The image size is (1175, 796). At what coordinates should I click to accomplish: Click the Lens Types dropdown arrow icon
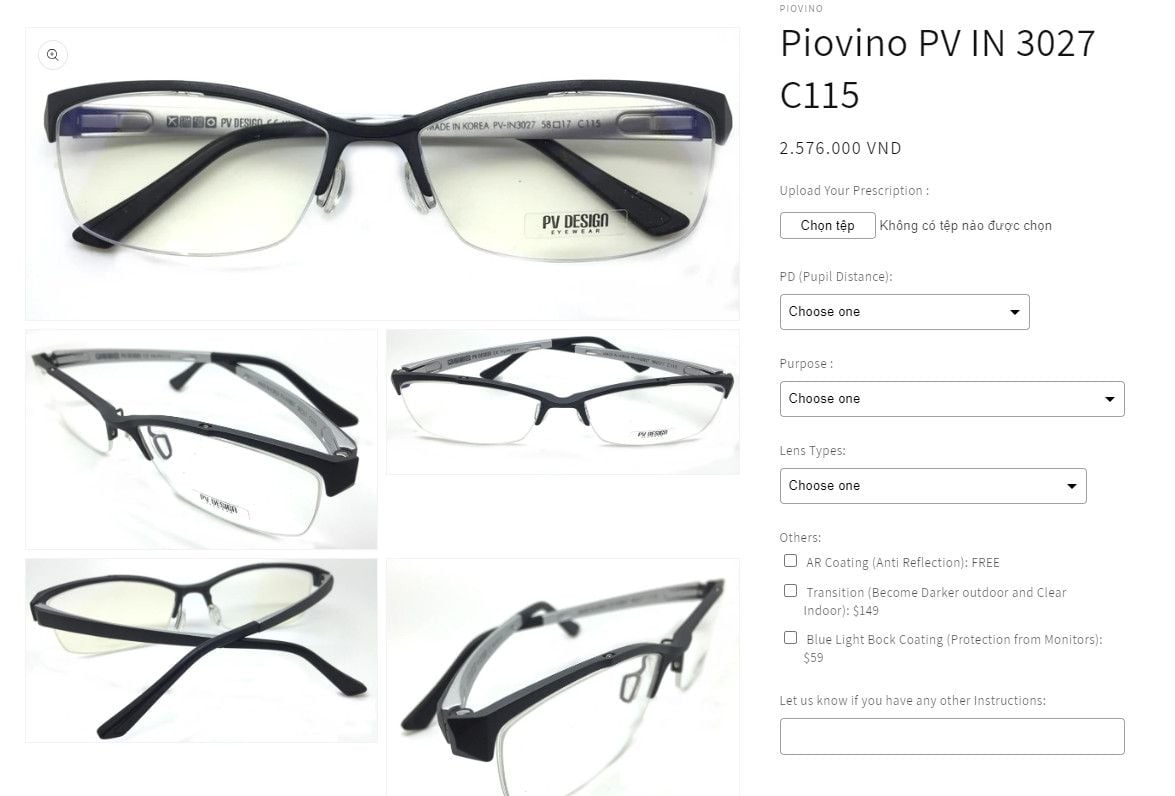(x=1072, y=486)
